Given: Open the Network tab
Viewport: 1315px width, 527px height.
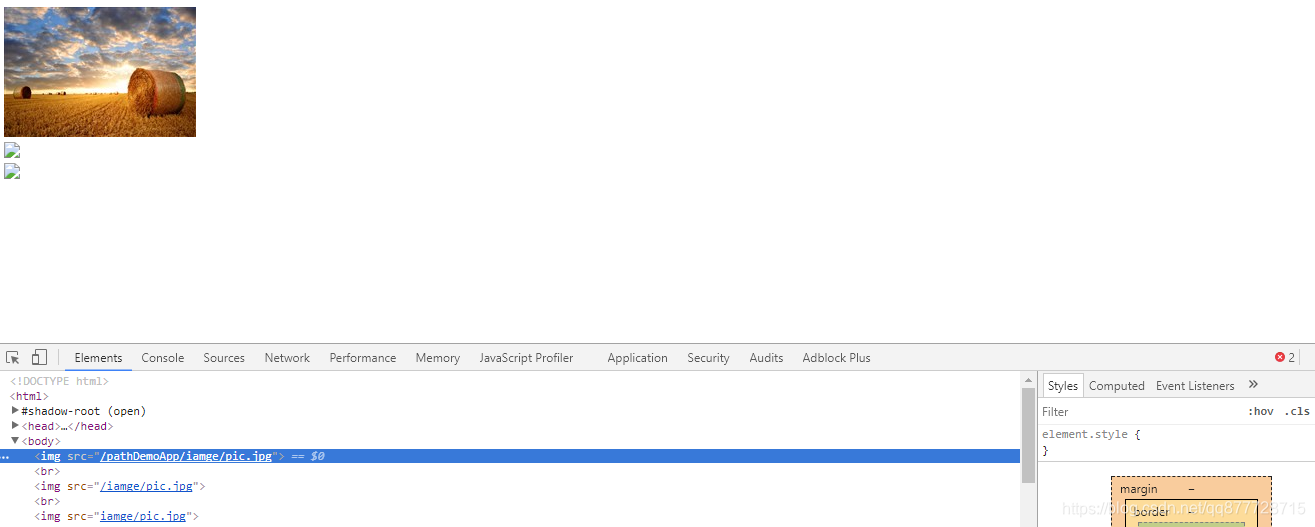Looking at the screenshot, I should pos(287,358).
